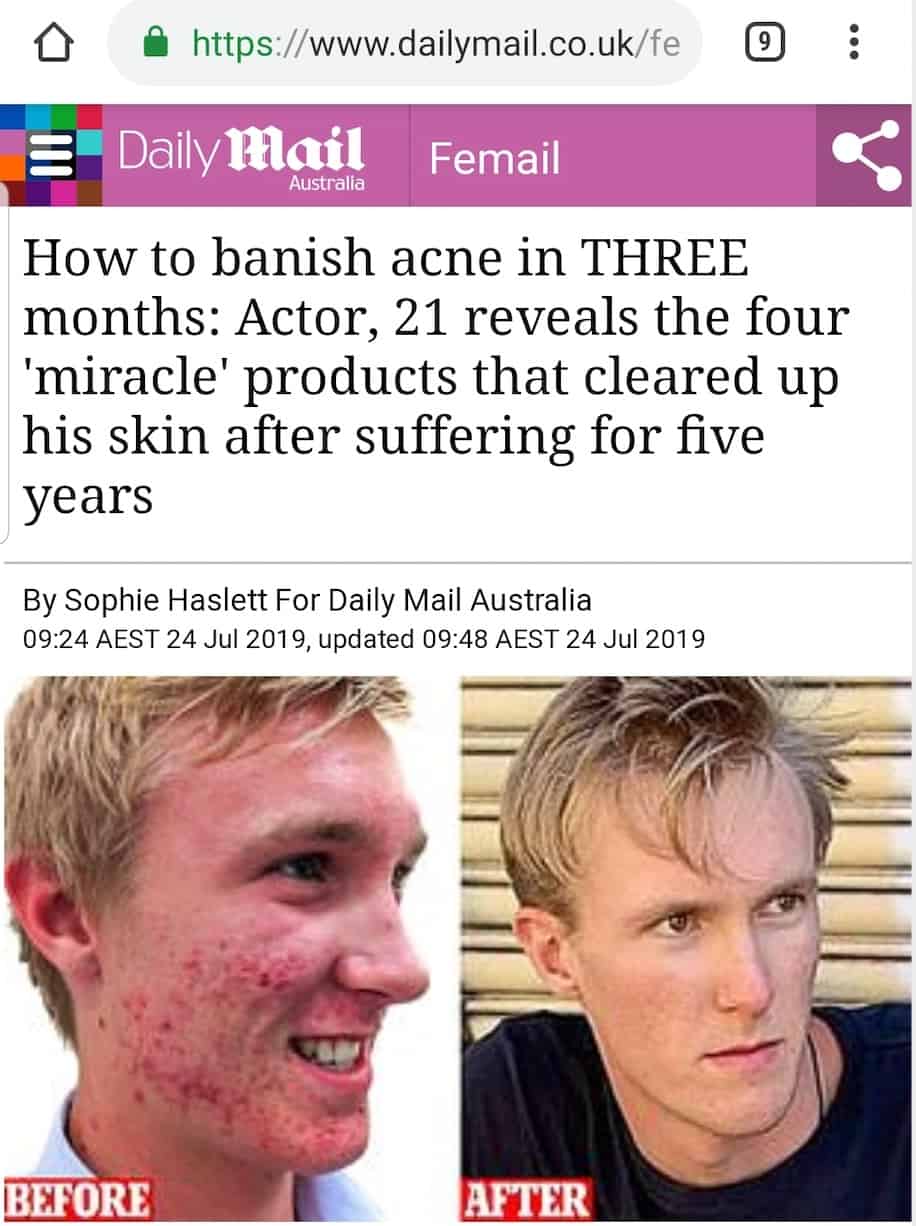Click the green padlock security icon
916x1226 pixels.
pyautogui.click(x=155, y=44)
